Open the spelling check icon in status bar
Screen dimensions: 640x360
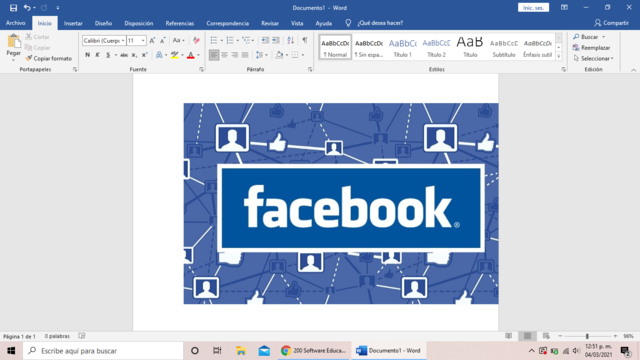coord(82,336)
